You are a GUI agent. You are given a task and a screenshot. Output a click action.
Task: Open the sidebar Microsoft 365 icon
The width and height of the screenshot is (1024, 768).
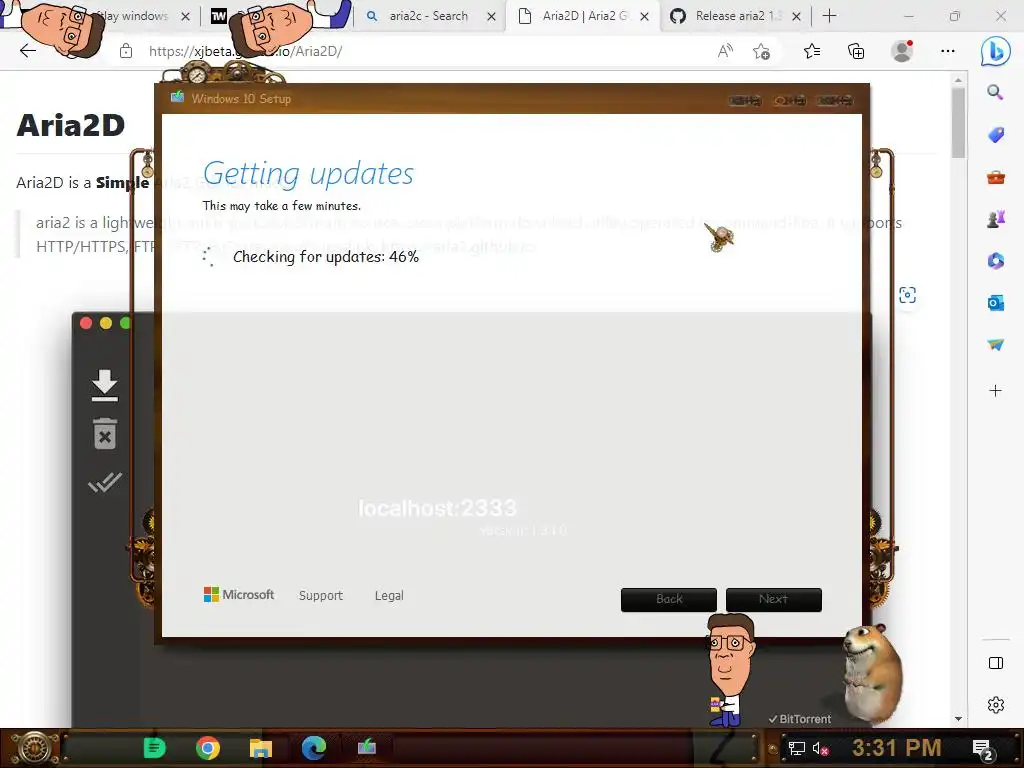995,261
